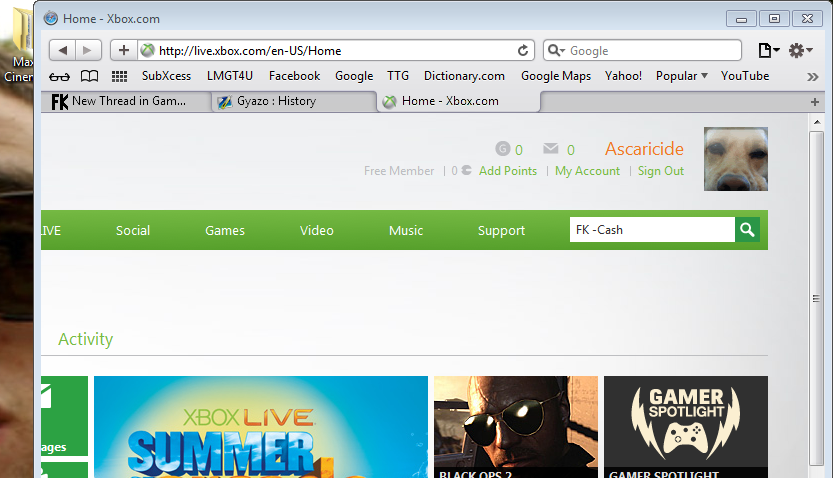Image resolution: width=833 pixels, height=478 pixels.
Task: Click the dog profile picture
Action: pyautogui.click(x=736, y=159)
